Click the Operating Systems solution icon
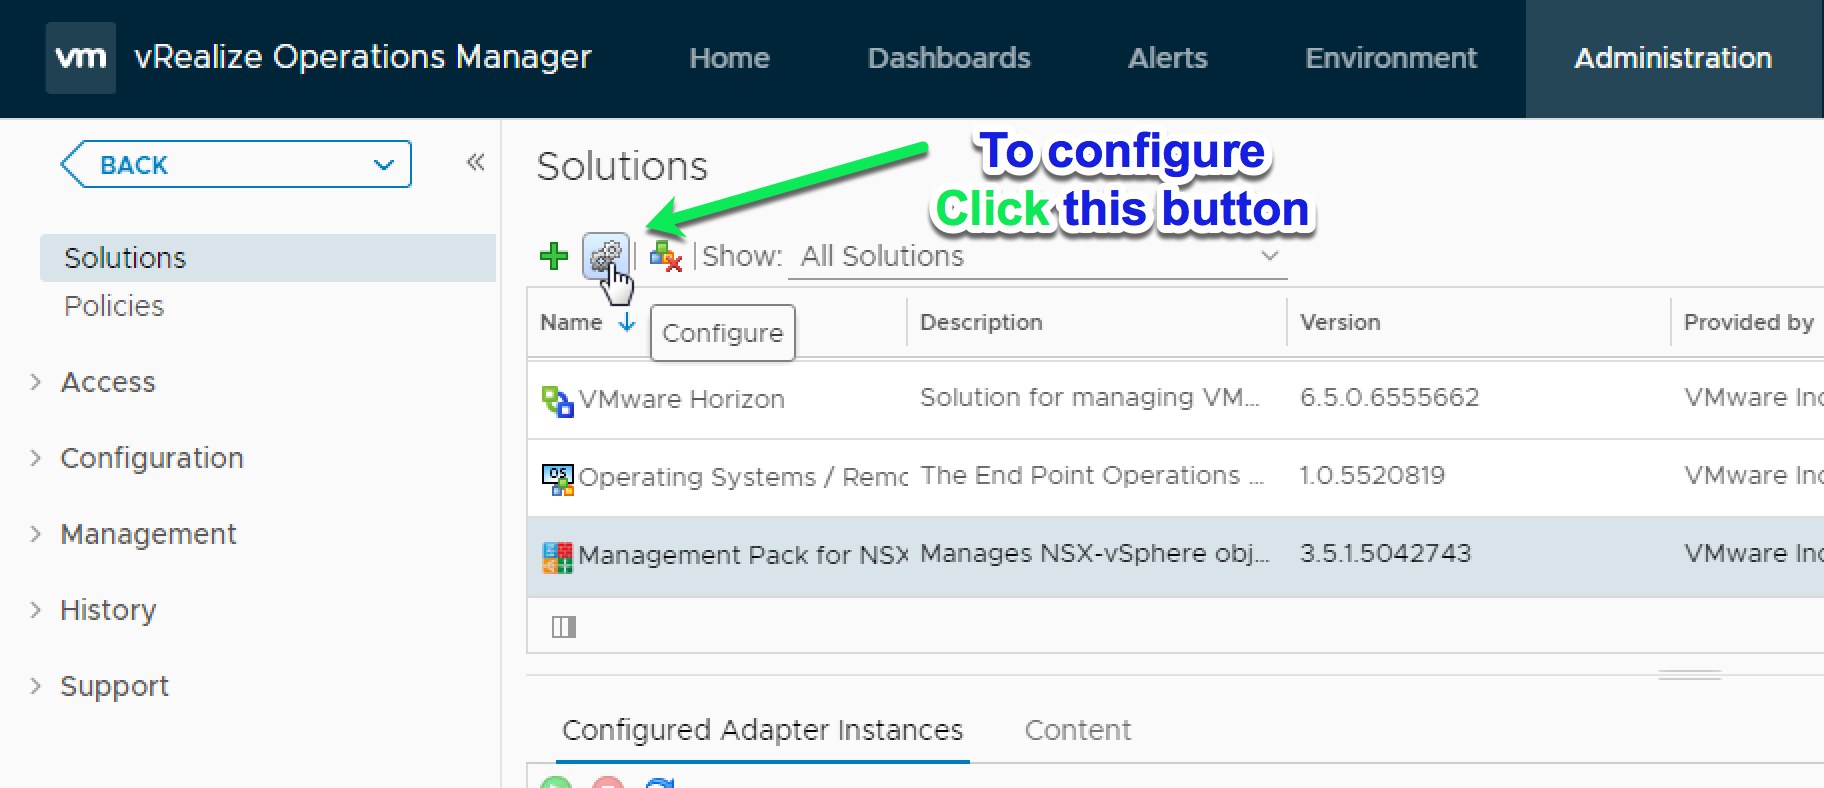The image size is (1824, 788). [557, 478]
